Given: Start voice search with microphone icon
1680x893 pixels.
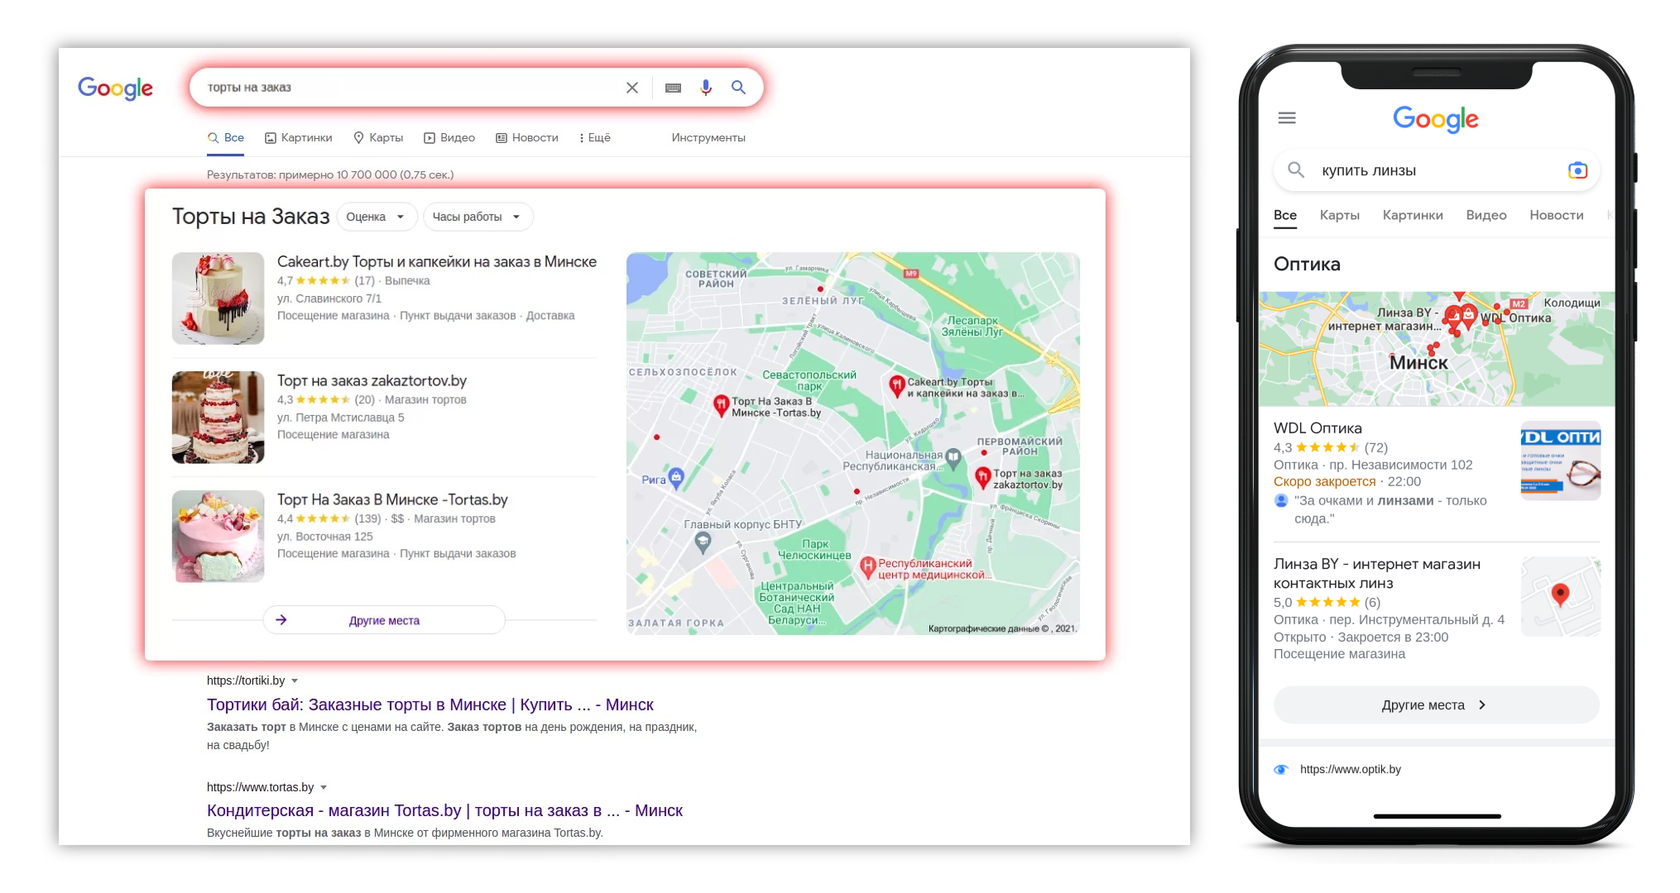Looking at the screenshot, I should (706, 88).
